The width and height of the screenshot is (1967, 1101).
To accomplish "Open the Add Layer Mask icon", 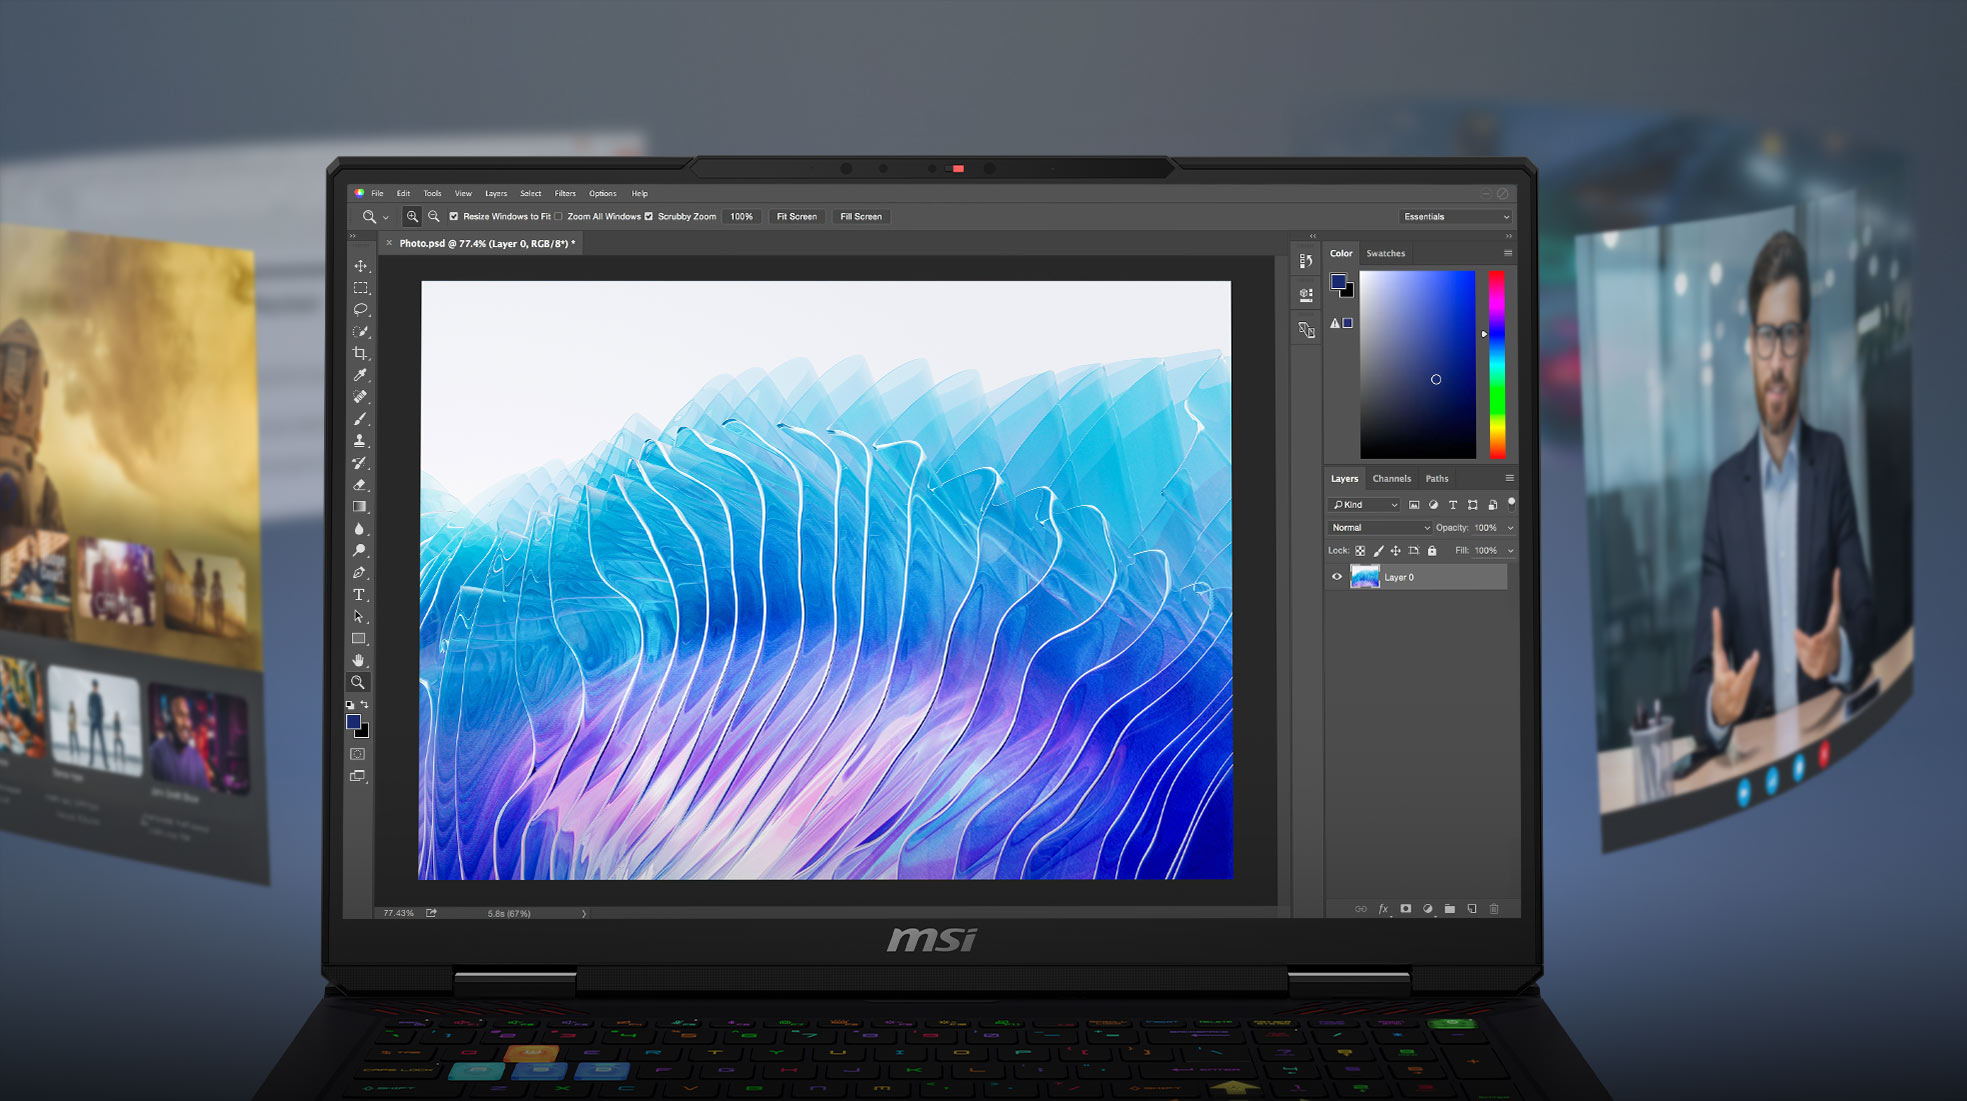I will point(1405,909).
